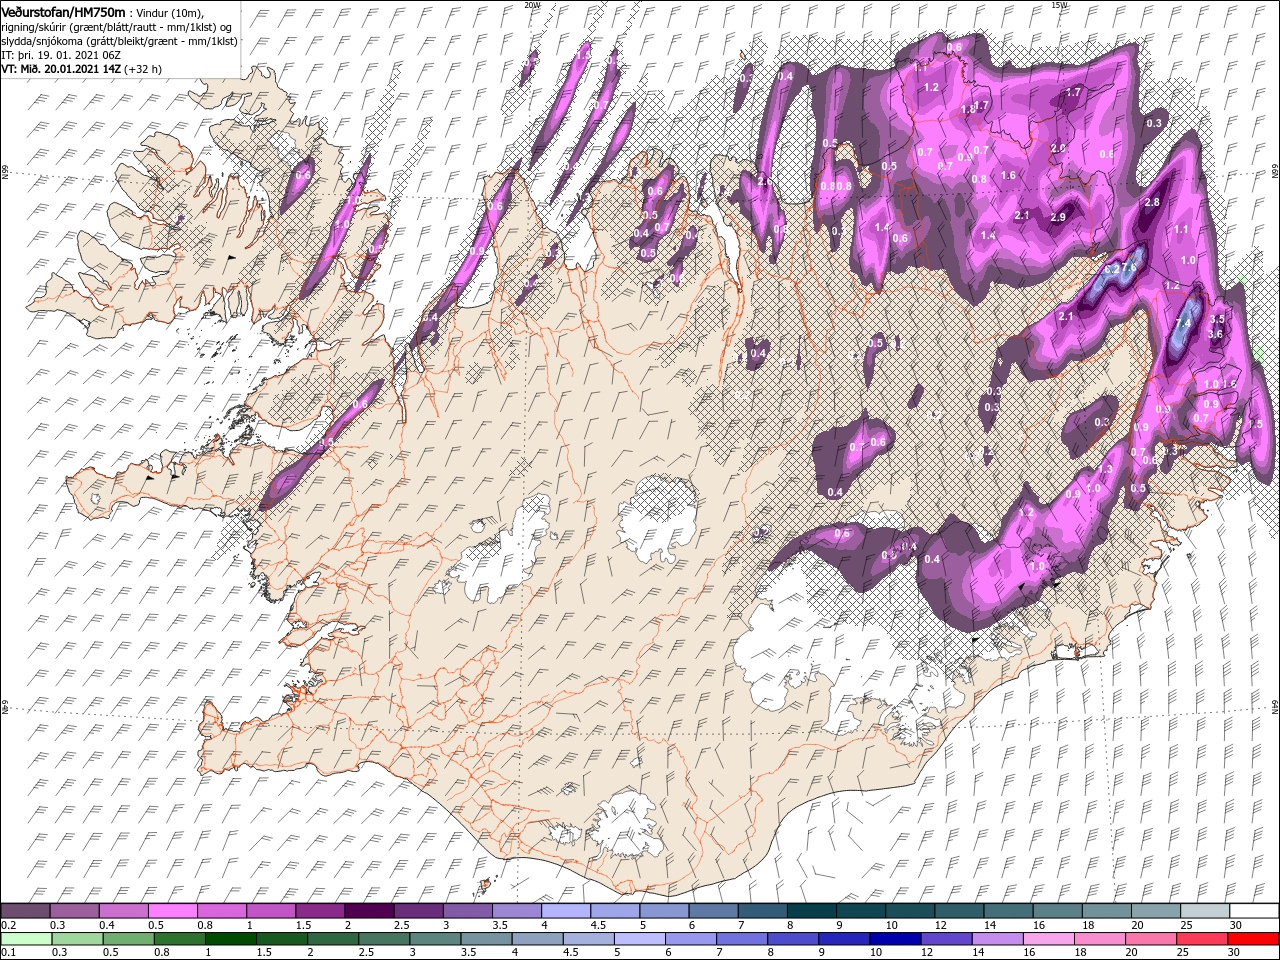Pick the deep blue 10 swatch in lower legend
The height and width of the screenshot is (960, 1280).
894,939
